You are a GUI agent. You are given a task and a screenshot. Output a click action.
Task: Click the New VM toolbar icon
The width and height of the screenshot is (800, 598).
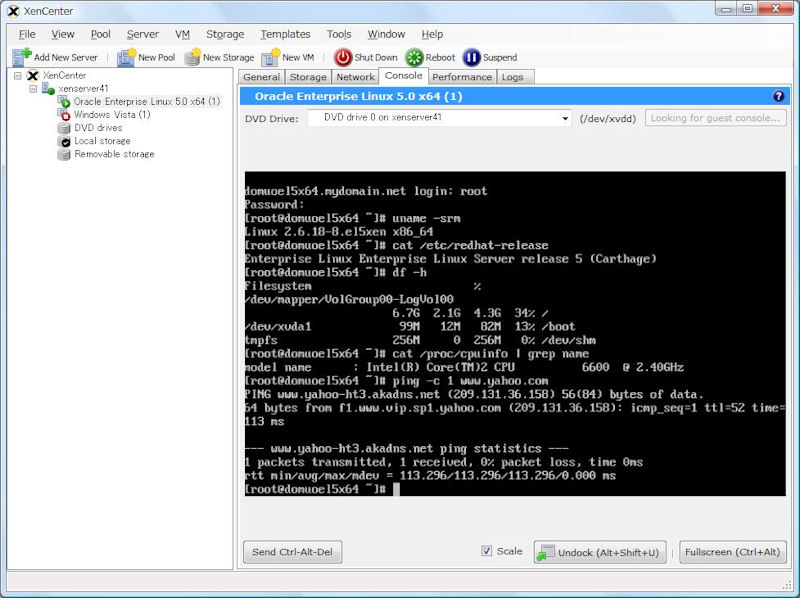pos(270,57)
